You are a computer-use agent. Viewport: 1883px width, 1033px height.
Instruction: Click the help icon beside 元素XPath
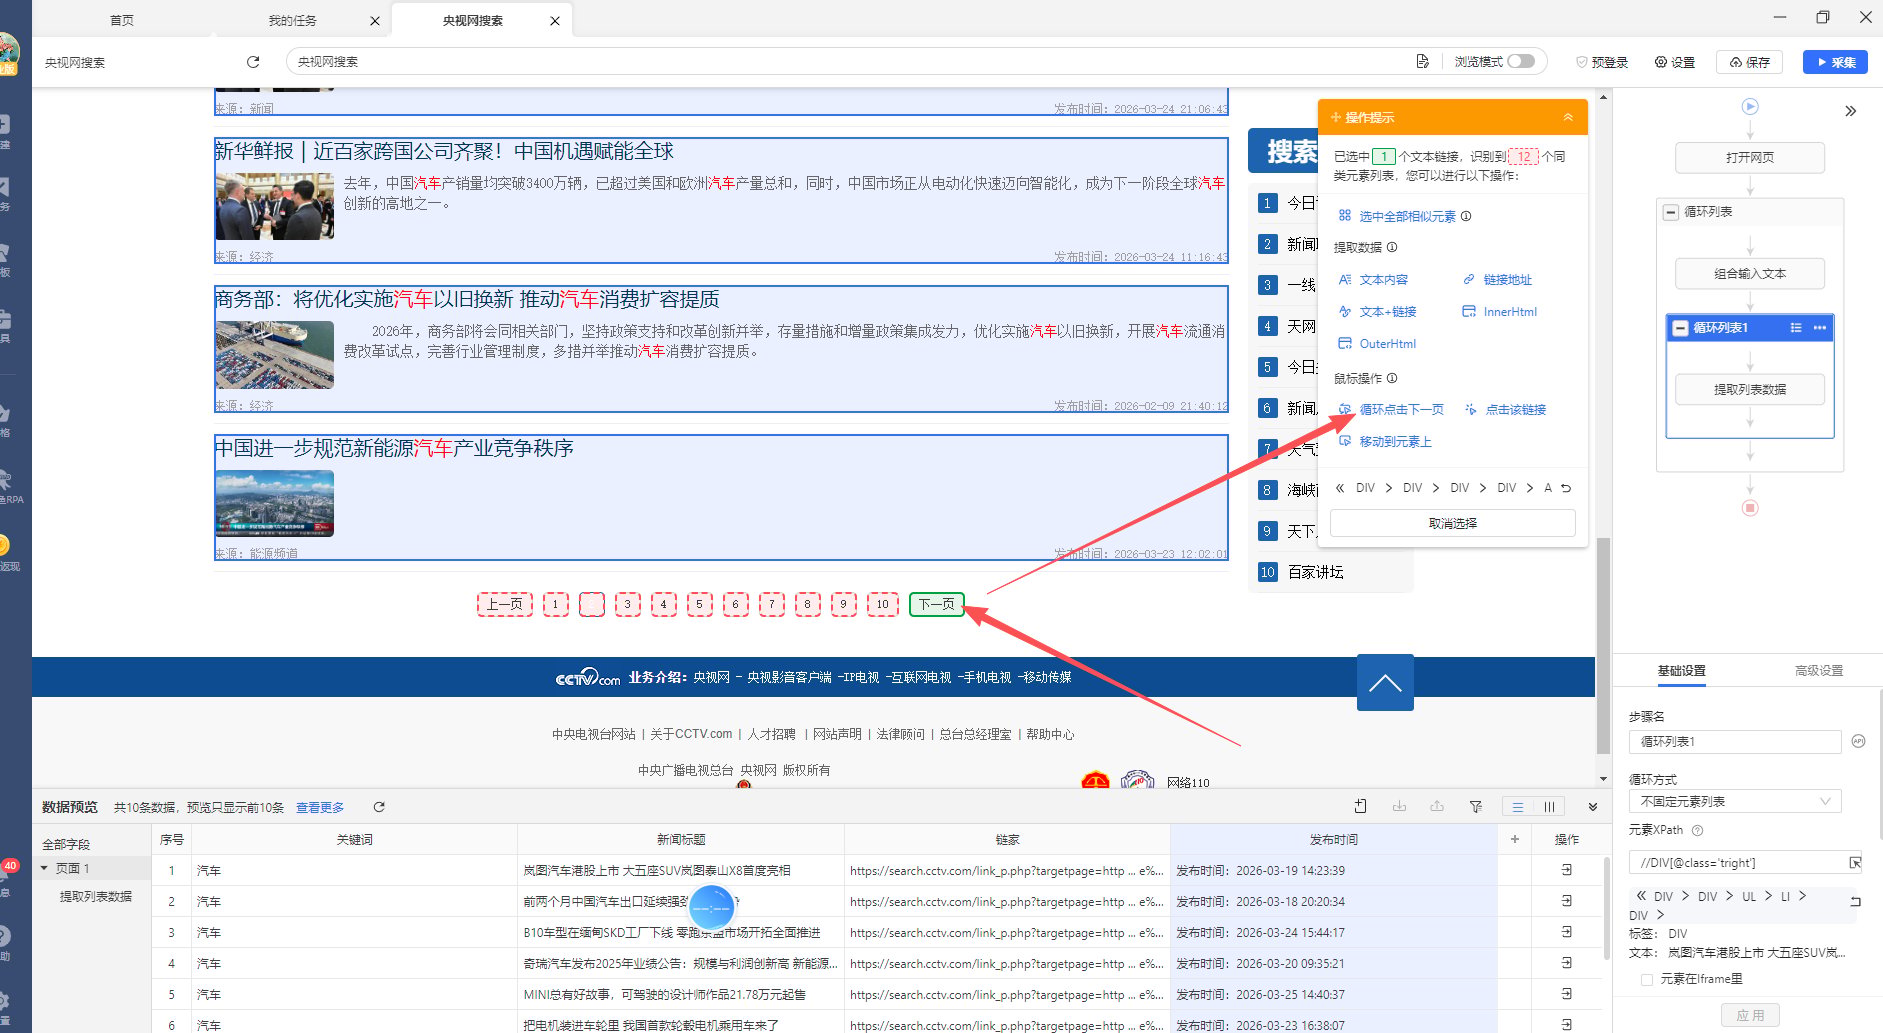[1697, 830]
